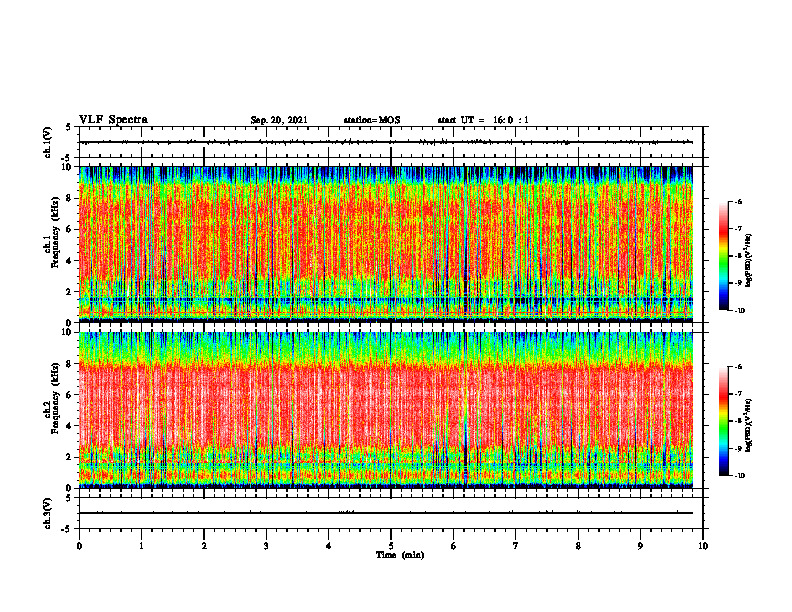Click the "ch.1(V)" waveform axis label
This screenshot has height=612, width=792.
pyautogui.click(x=47, y=142)
